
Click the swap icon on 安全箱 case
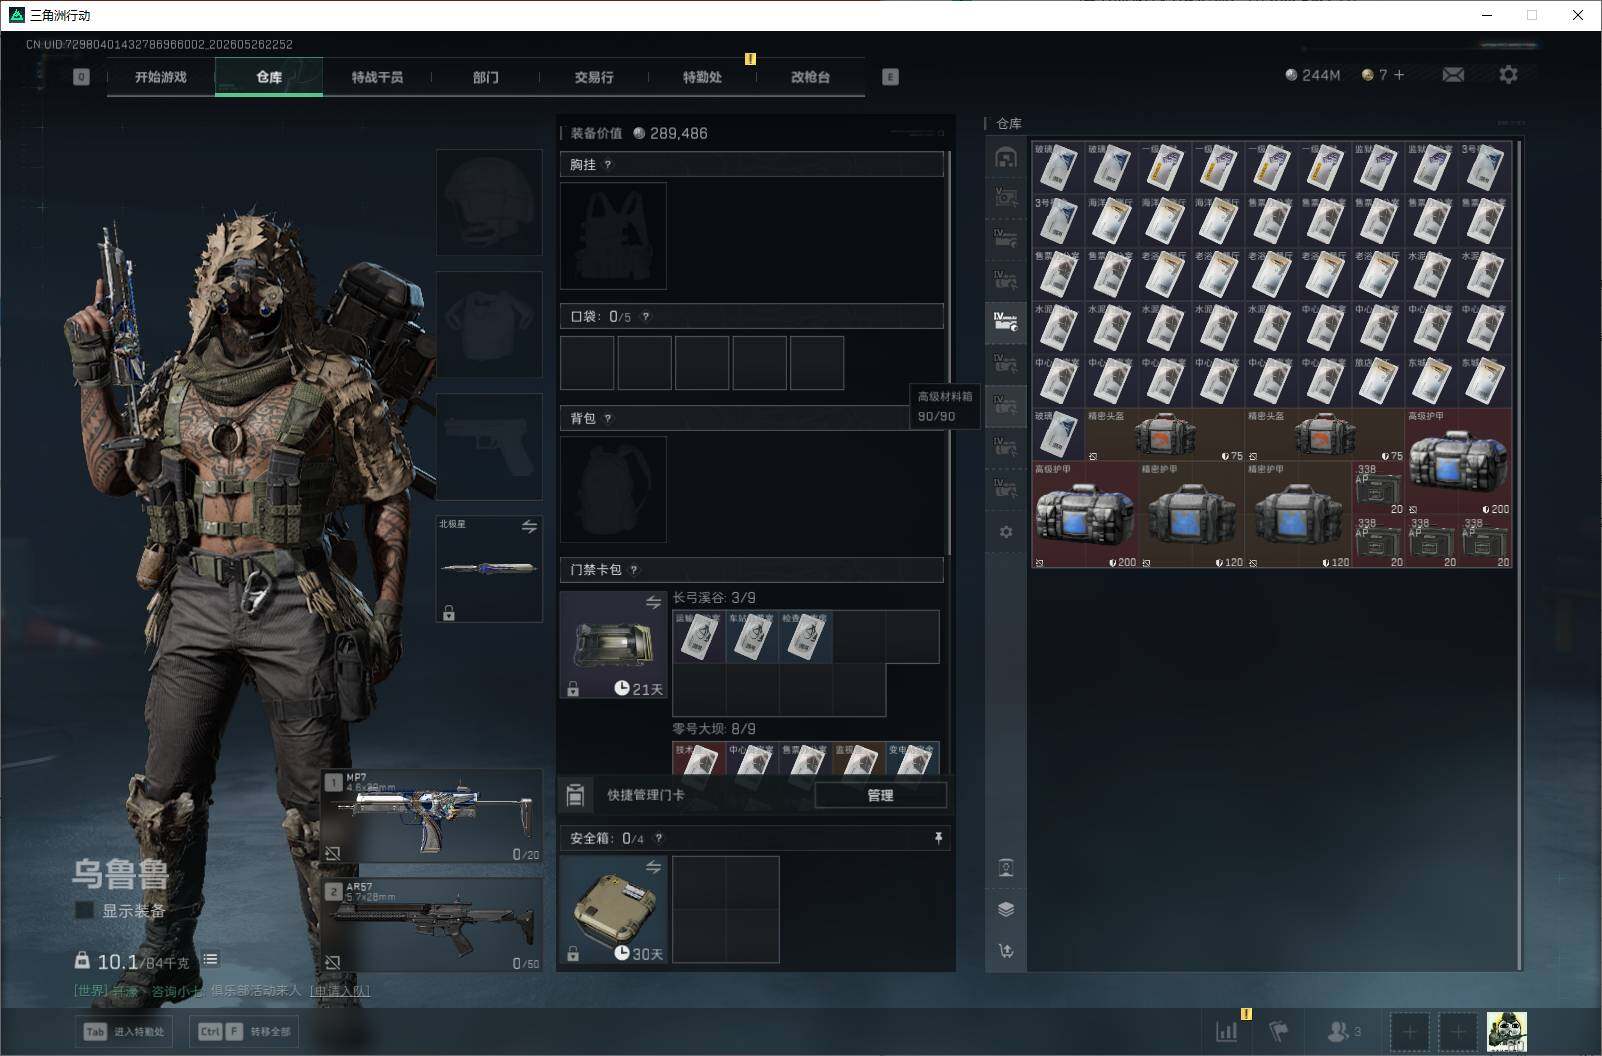click(x=653, y=867)
